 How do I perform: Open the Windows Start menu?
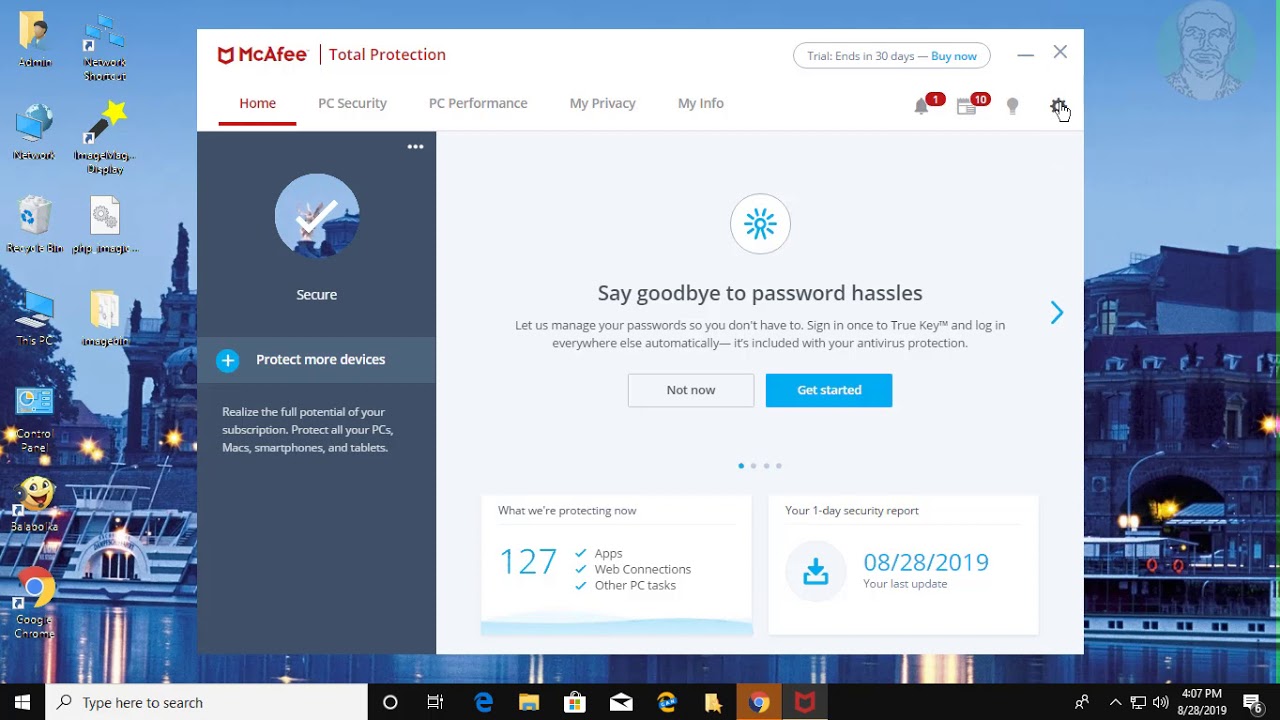(22, 702)
